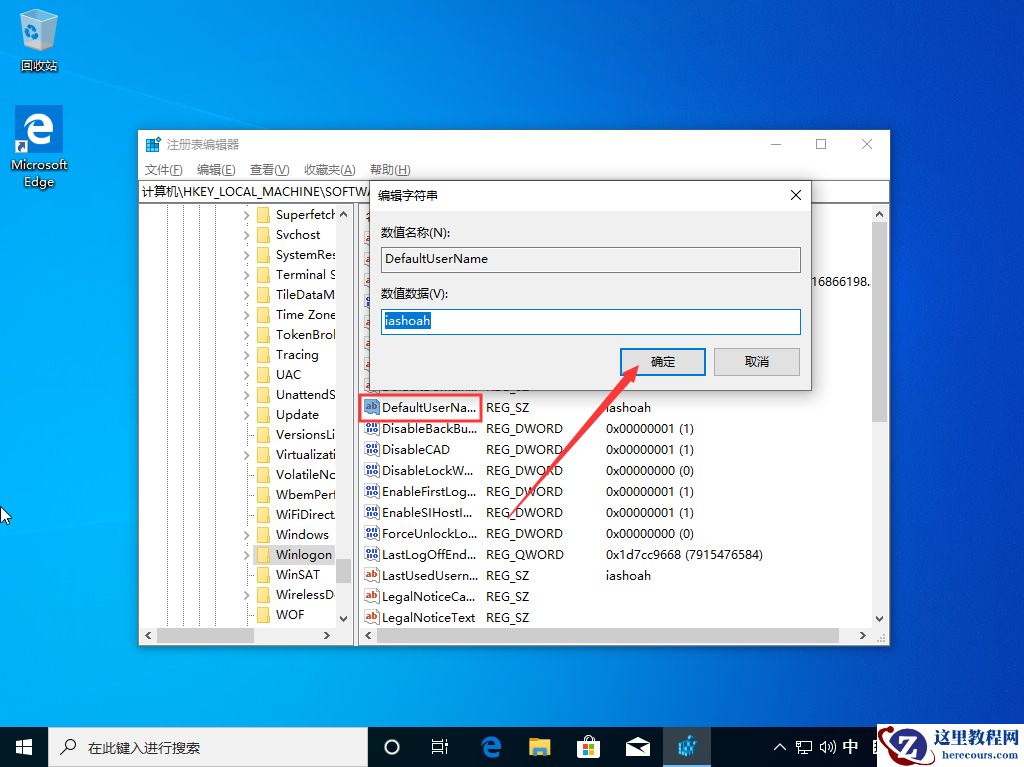
Task: Select the ForceUnlockLogon DWORD value icon
Action: (x=371, y=533)
